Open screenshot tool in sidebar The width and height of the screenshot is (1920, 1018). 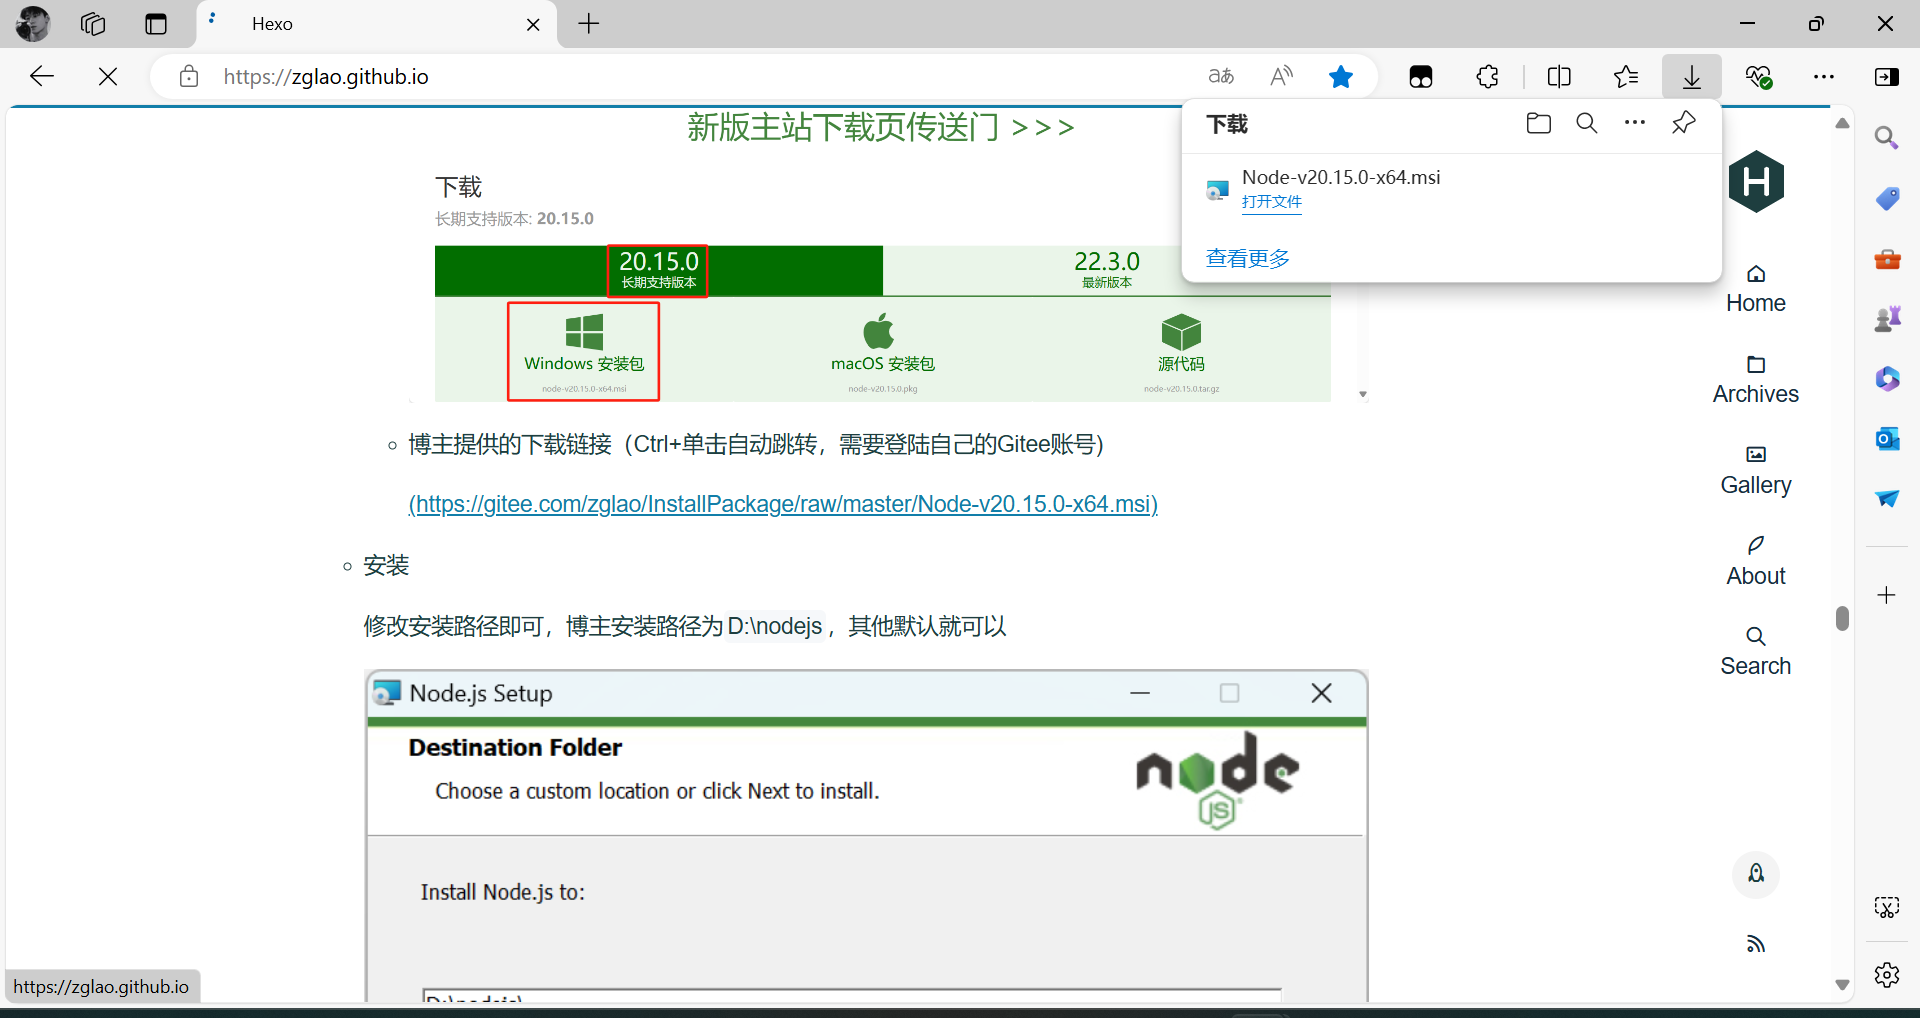[x=1887, y=908]
